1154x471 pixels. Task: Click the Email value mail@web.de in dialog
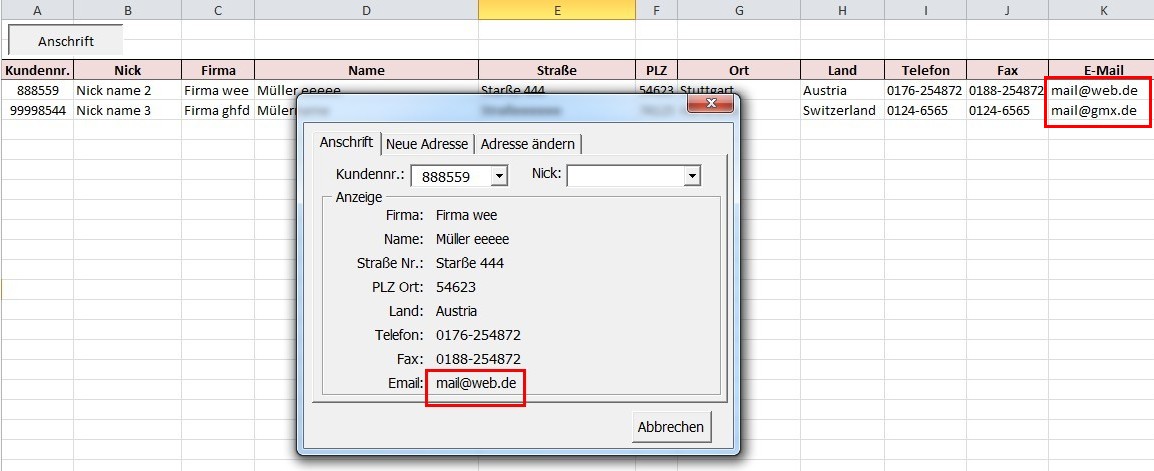tap(477, 383)
